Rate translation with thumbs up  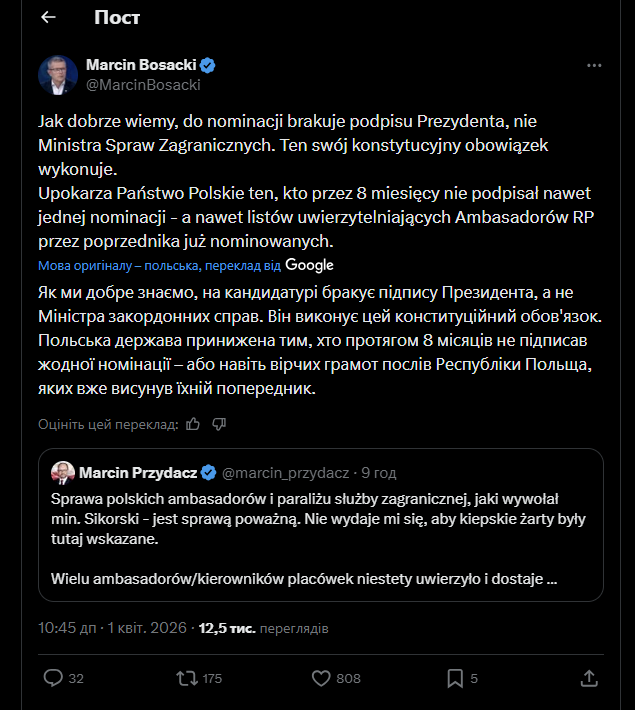click(193, 424)
